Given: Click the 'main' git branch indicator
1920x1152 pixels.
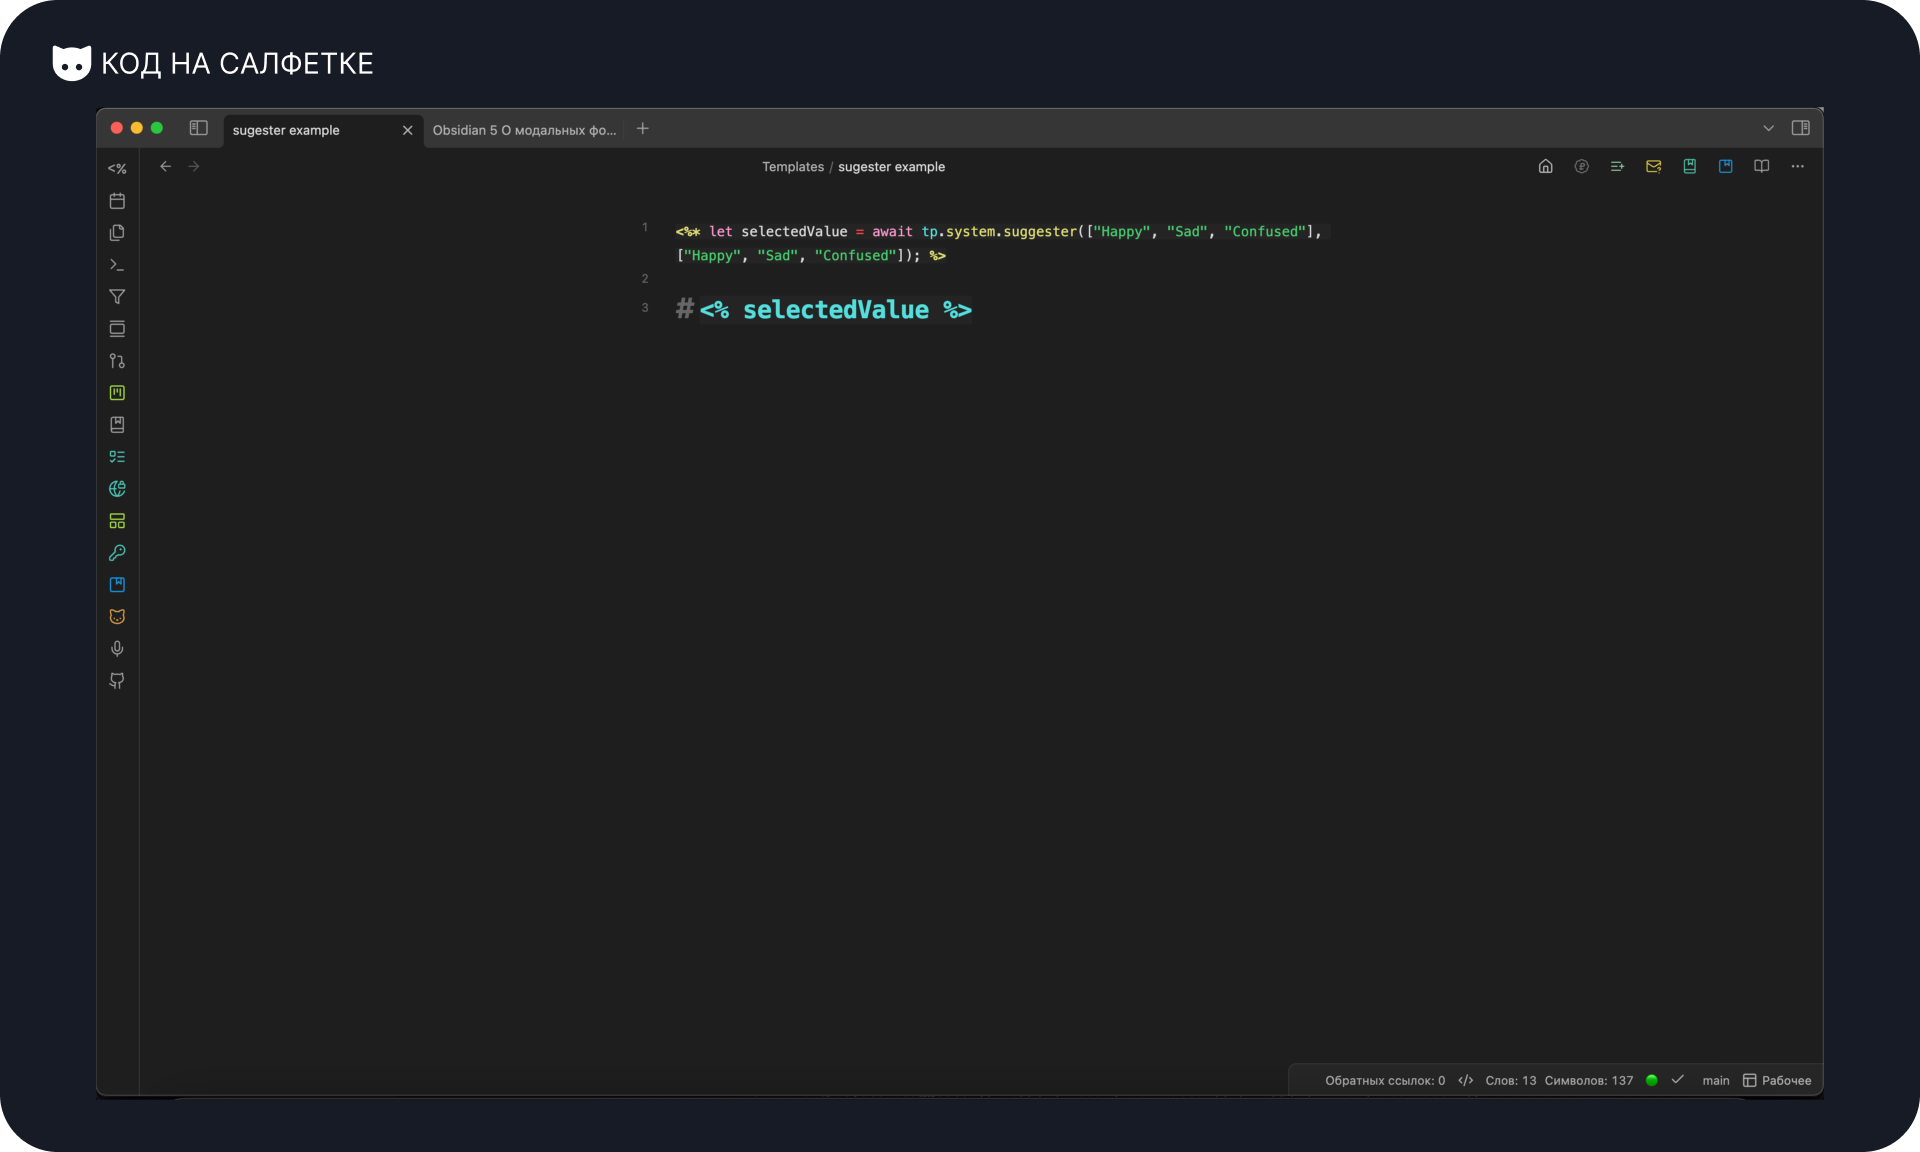Looking at the screenshot, I should pyautogui.click(x=1716, y=1081).
